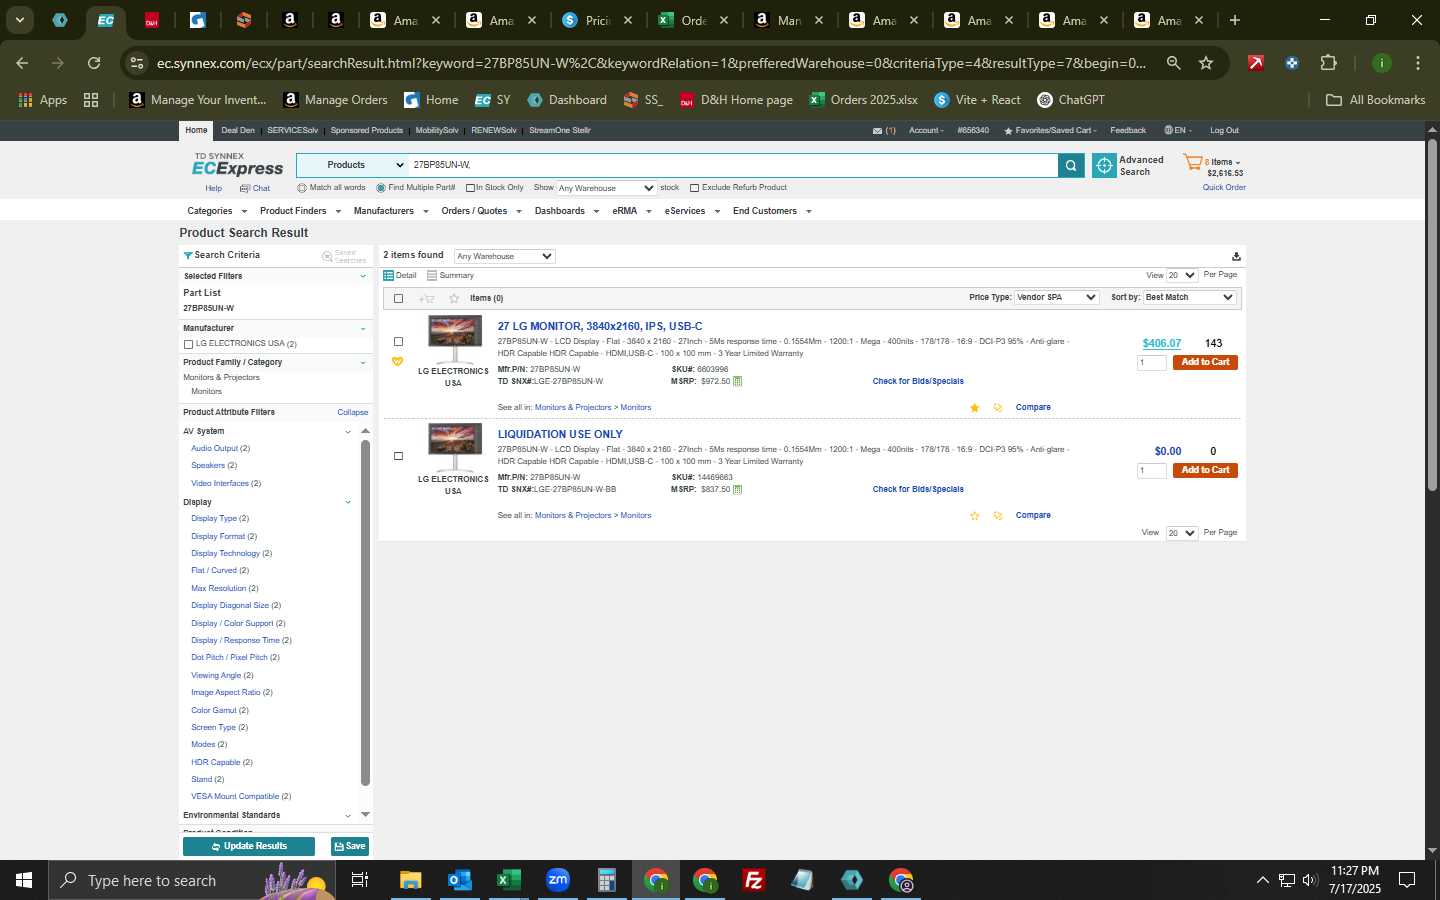The height and width of the screenshot is (900, 1440).
Task: Switch to Summary view icon
Action: click(x=432, y=276)
